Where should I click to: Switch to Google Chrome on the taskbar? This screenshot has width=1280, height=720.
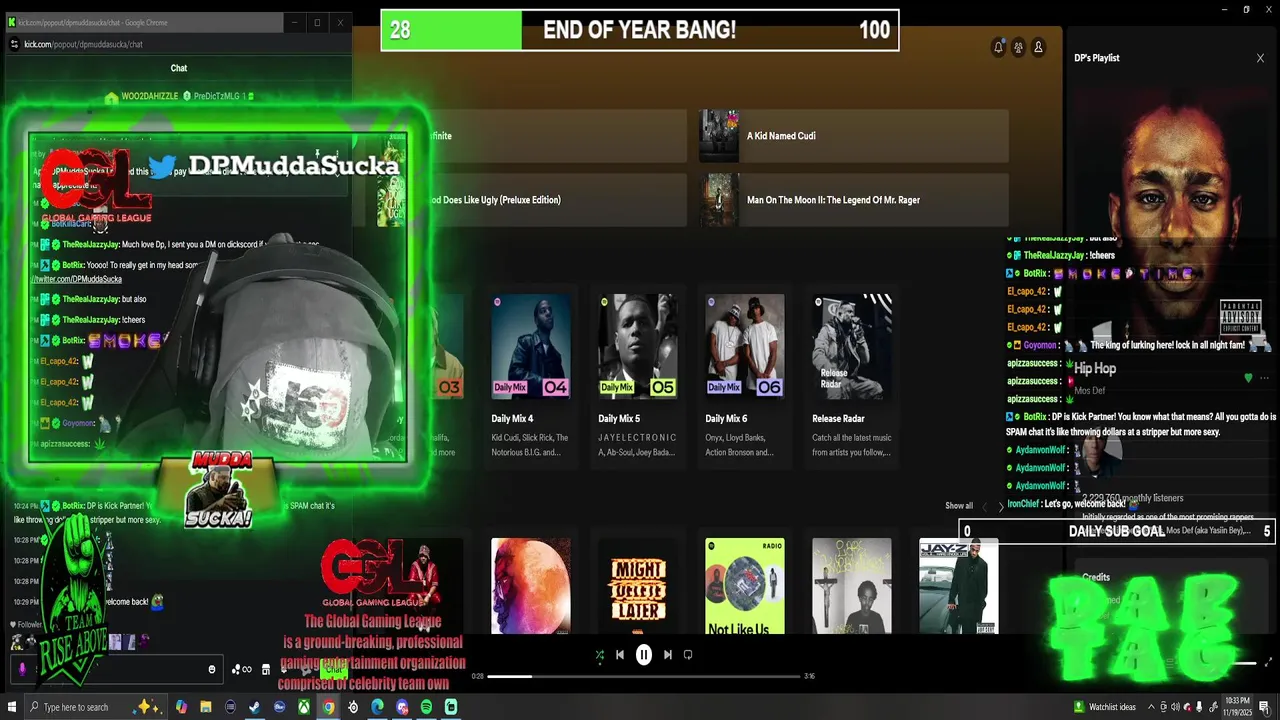click(x=328, y=707)
